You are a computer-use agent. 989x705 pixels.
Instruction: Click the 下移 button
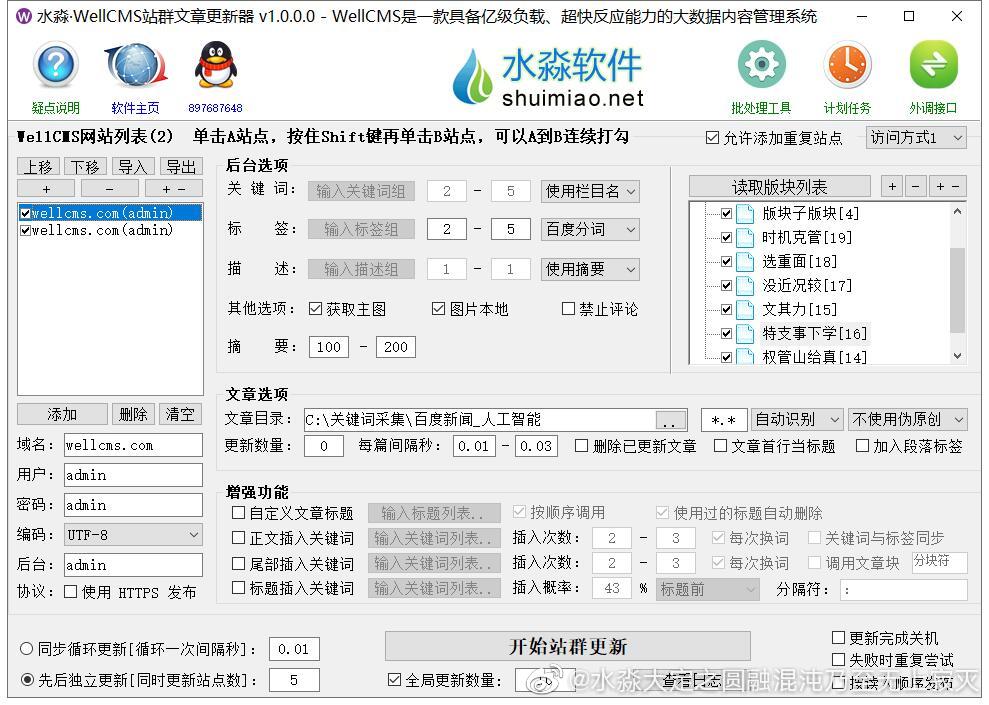point(85,166)
